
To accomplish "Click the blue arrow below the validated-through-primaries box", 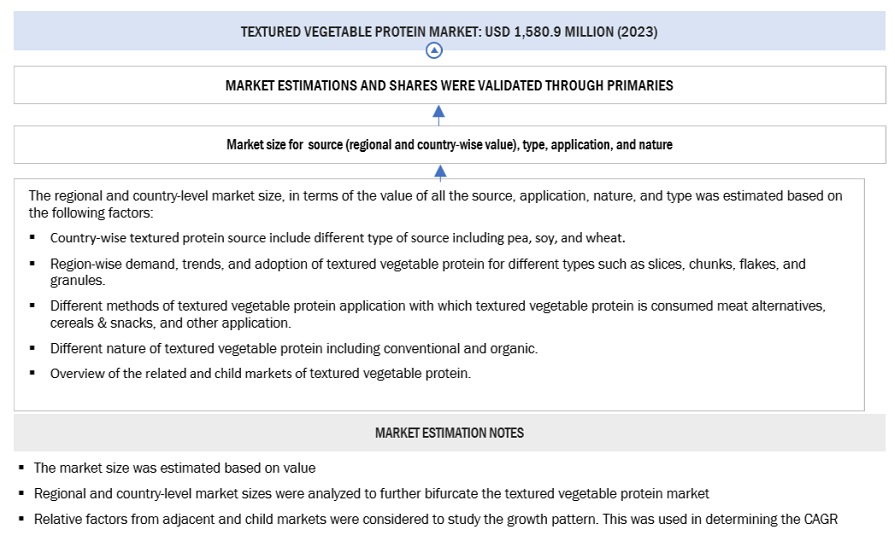I will [x=438, y=112].
